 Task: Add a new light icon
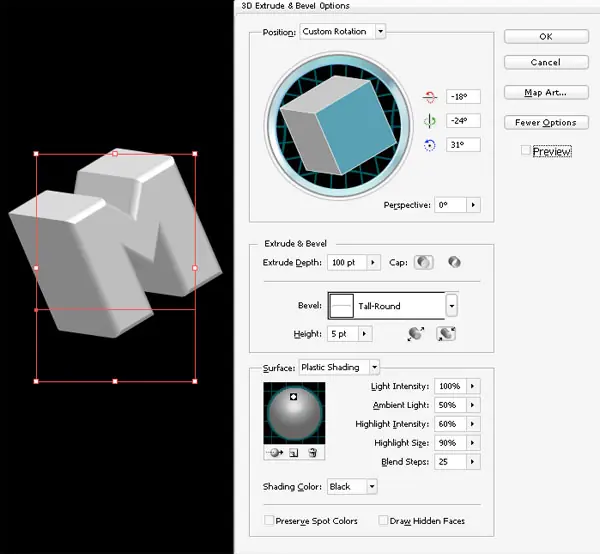point(293,453)
